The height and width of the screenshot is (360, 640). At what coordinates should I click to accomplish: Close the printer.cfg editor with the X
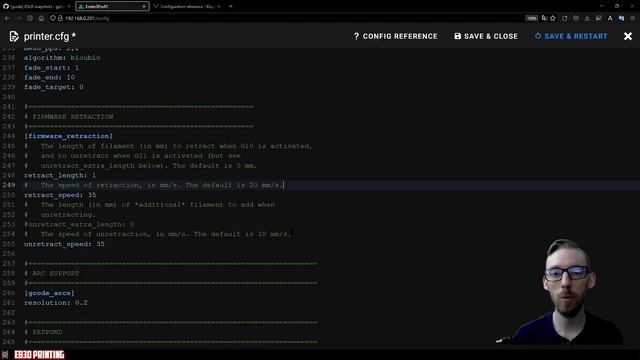pyautogui.click(x=628, y=36)
